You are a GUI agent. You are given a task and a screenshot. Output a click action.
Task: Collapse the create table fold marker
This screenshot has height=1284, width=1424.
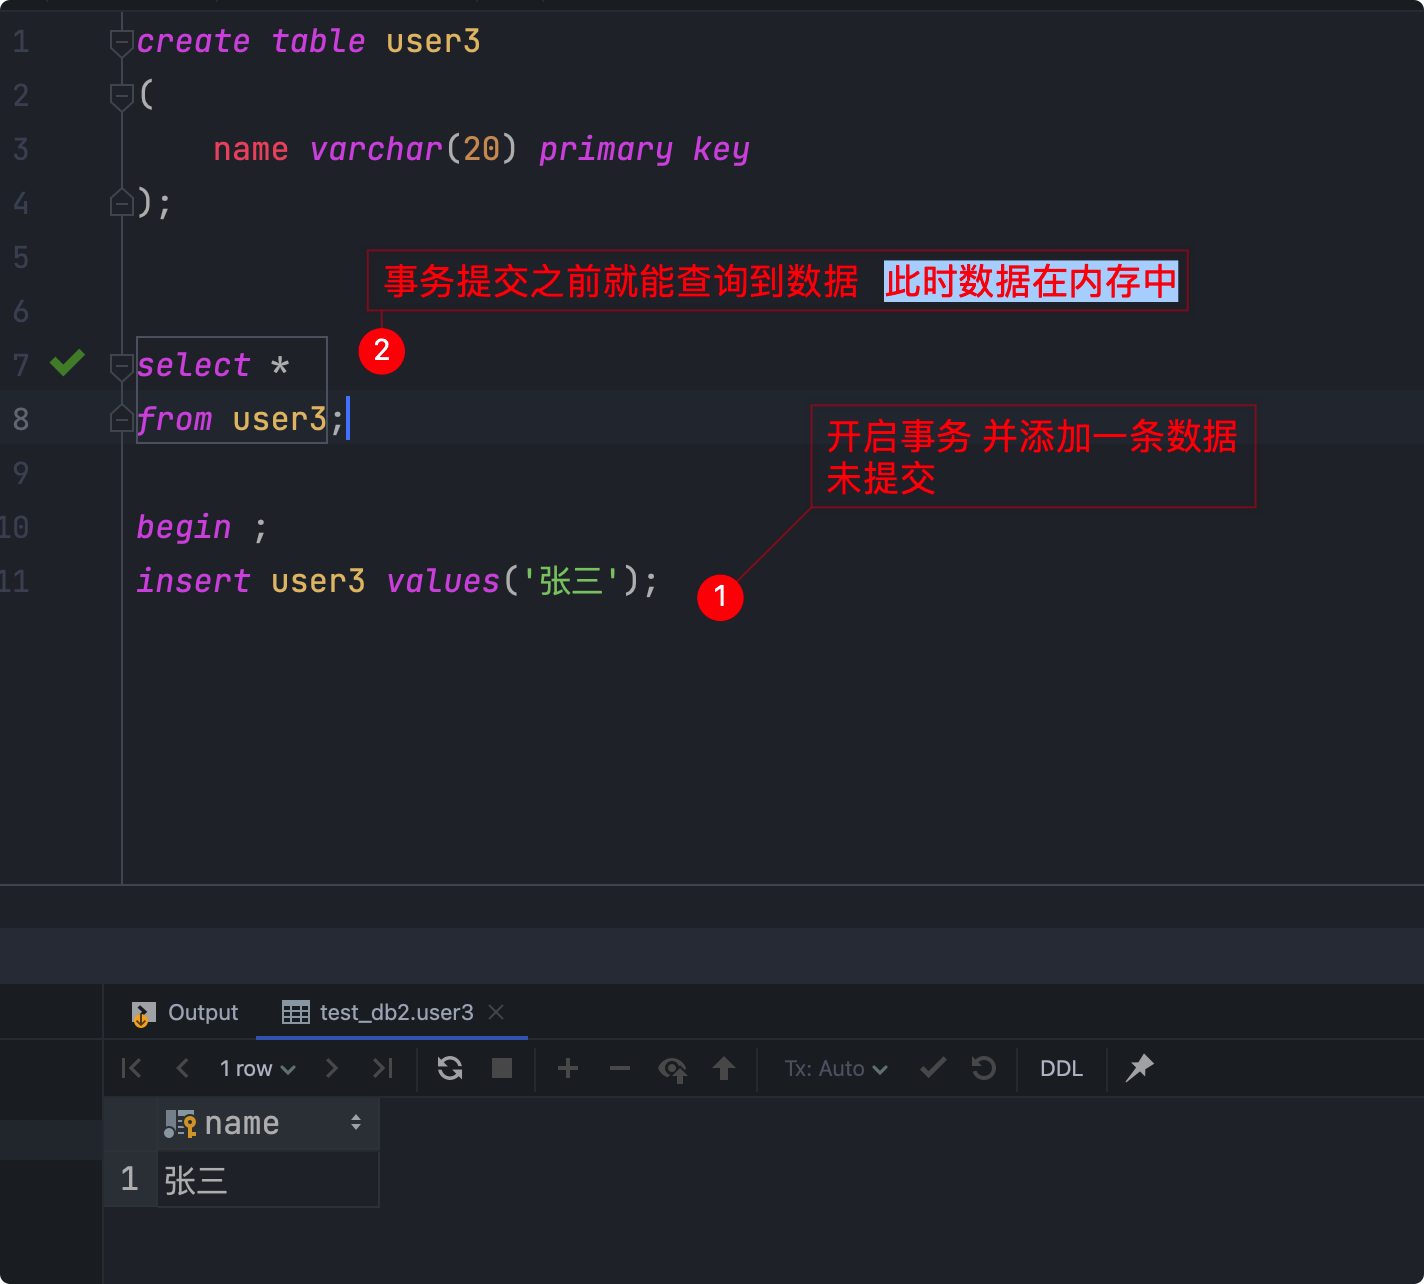pos(122,42)
